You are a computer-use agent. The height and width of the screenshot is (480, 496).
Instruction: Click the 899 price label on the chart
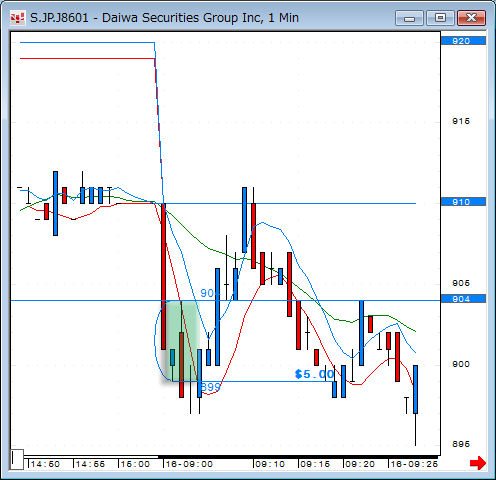210,387
